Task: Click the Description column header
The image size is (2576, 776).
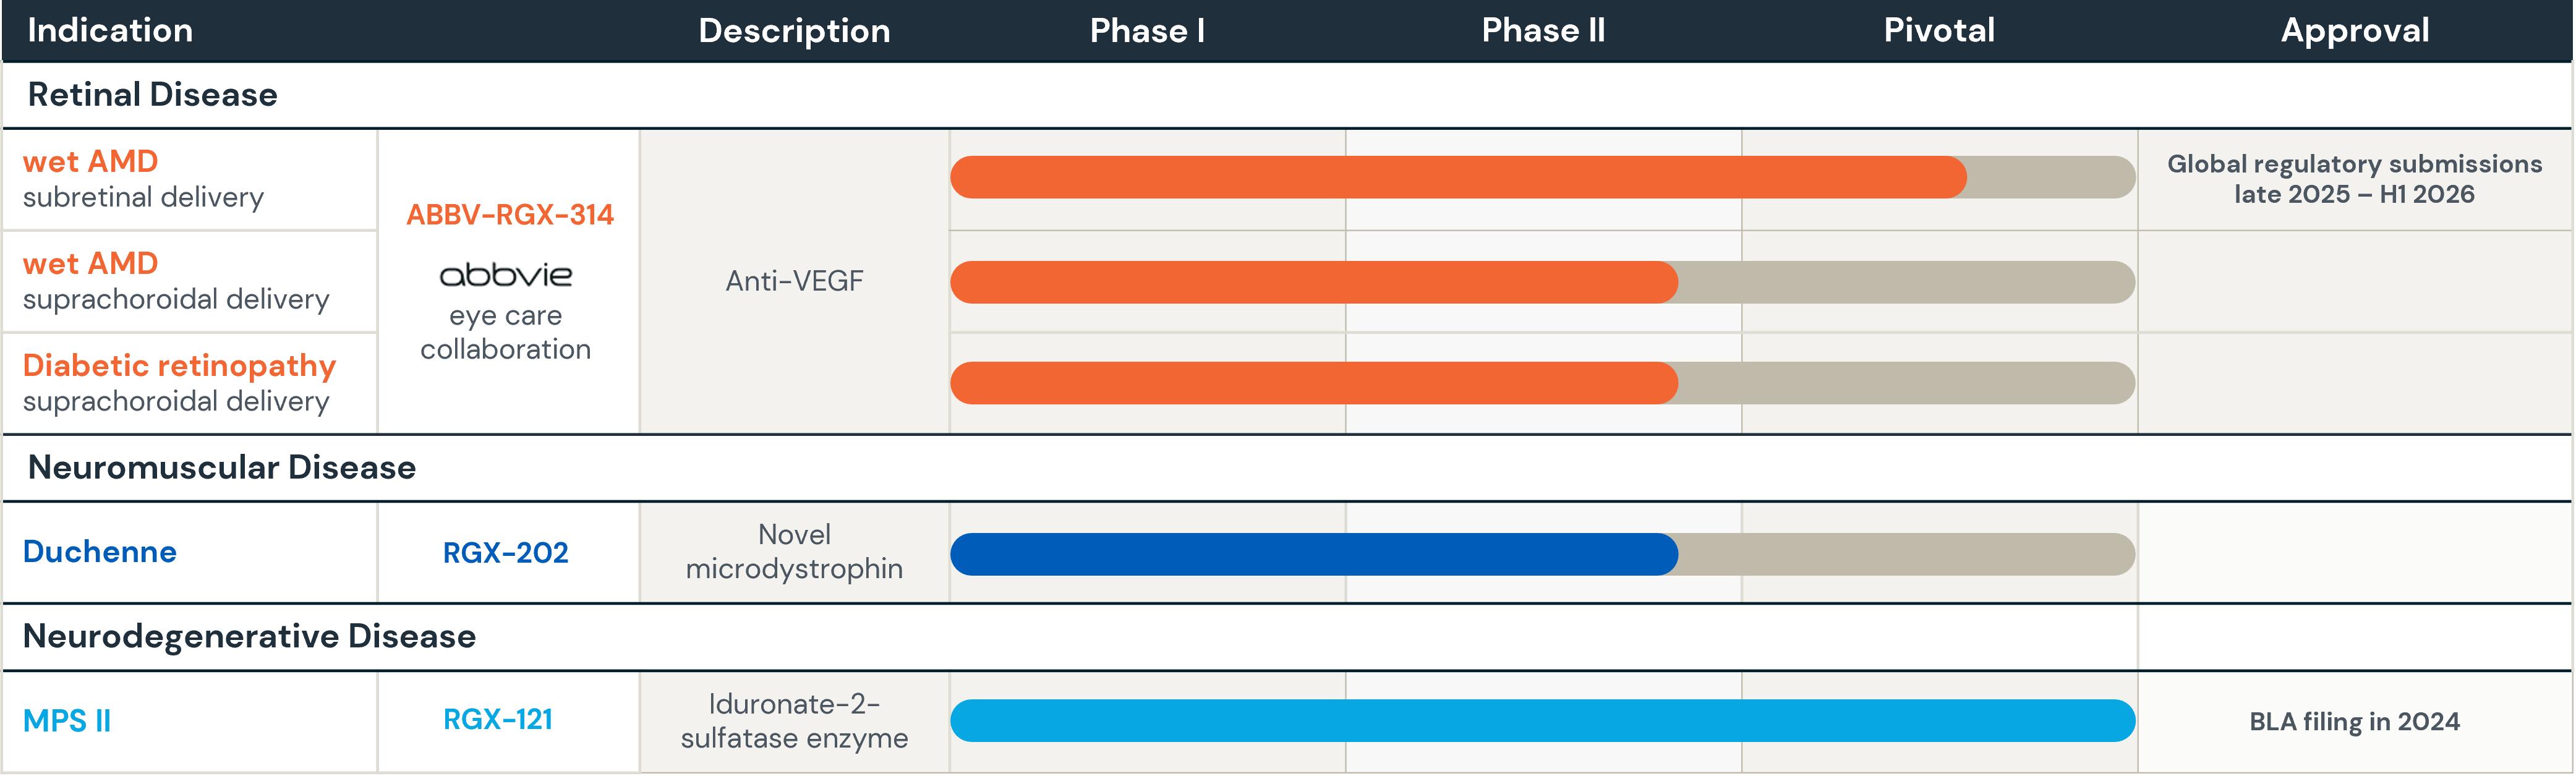Action: pos(794,31)
